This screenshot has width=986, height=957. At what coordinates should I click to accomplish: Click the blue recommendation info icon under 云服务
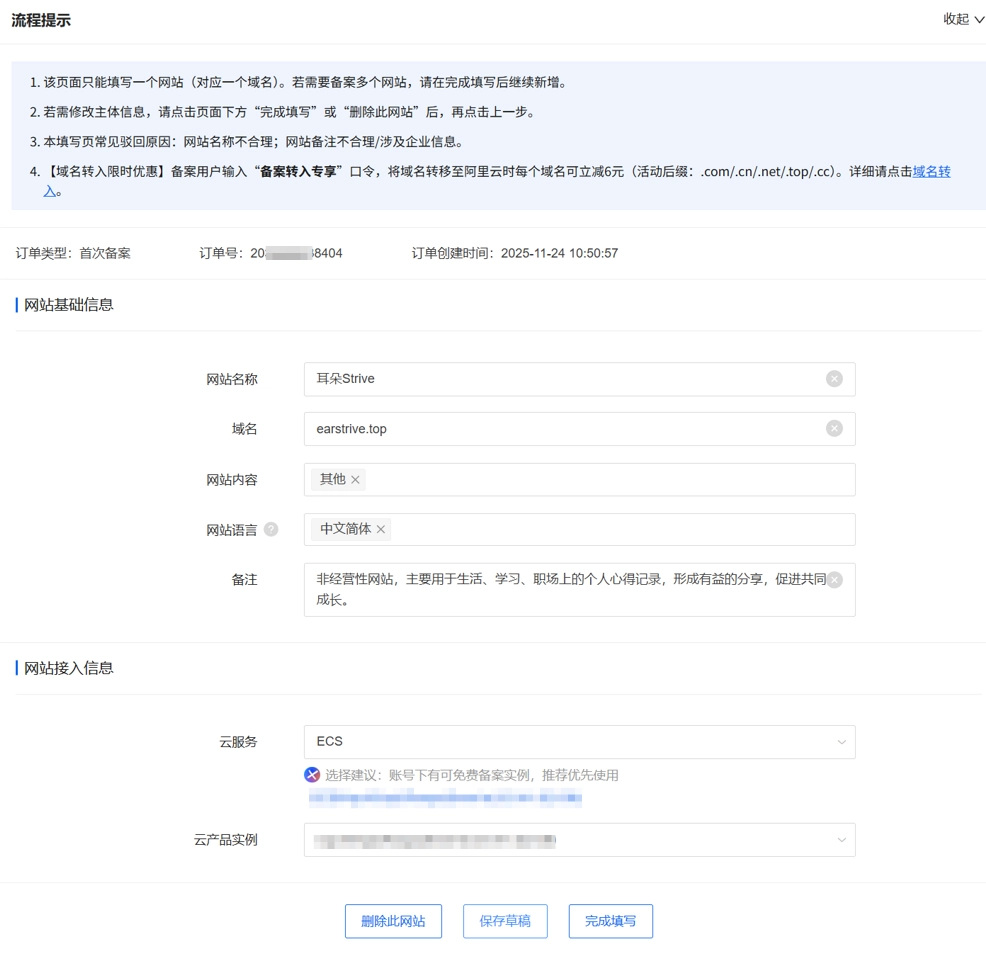312,775
